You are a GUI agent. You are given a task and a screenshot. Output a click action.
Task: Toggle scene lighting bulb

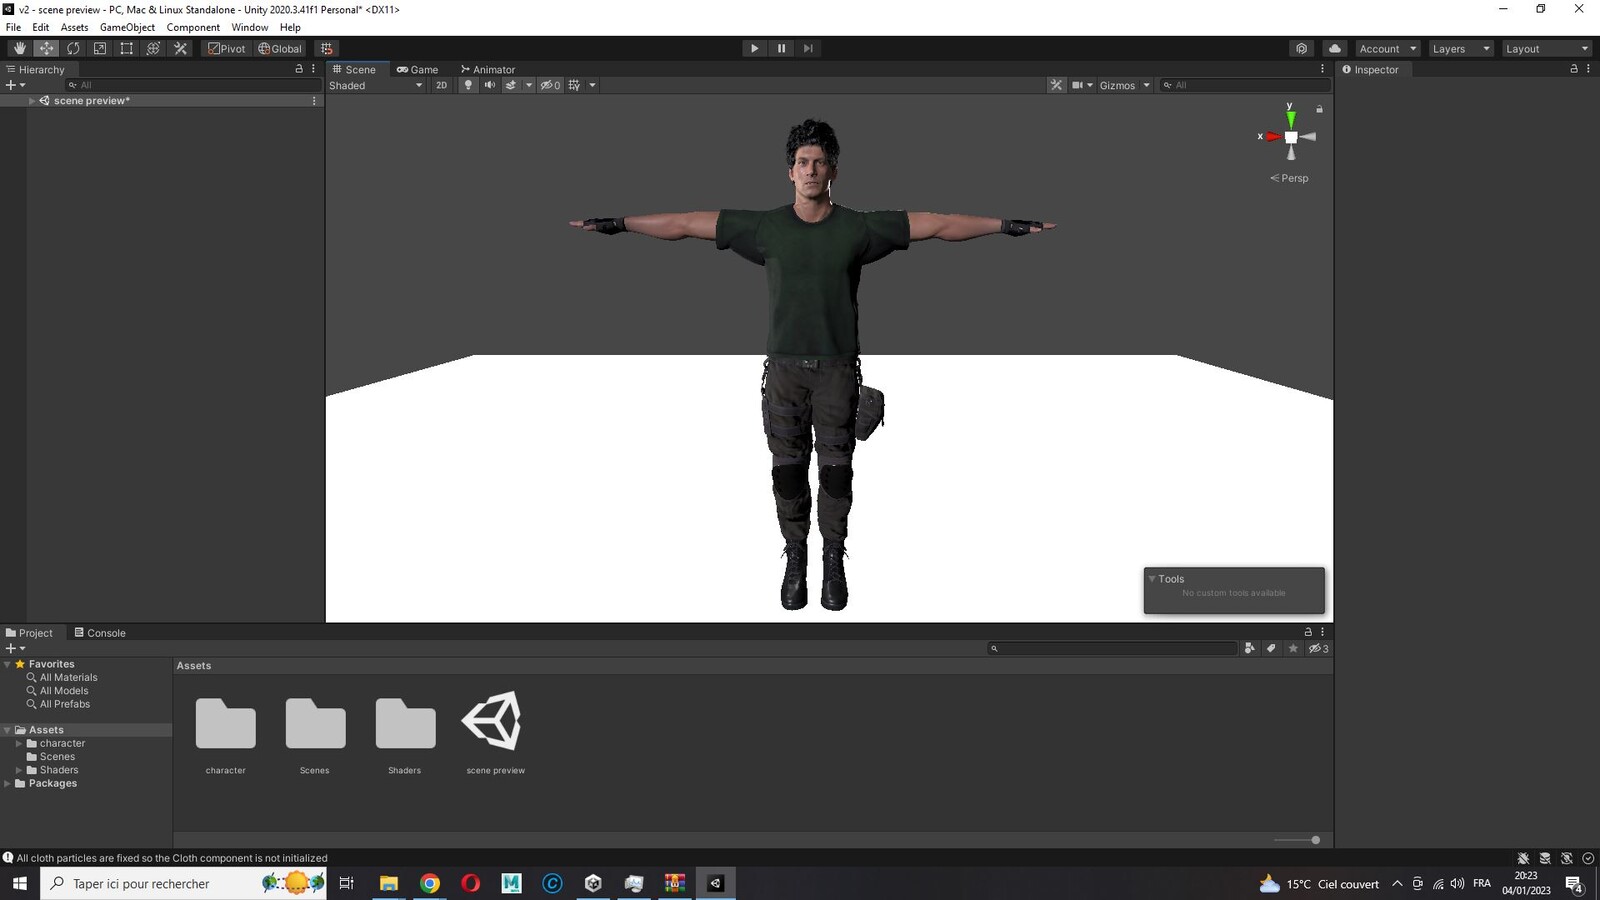click(467, 85)
